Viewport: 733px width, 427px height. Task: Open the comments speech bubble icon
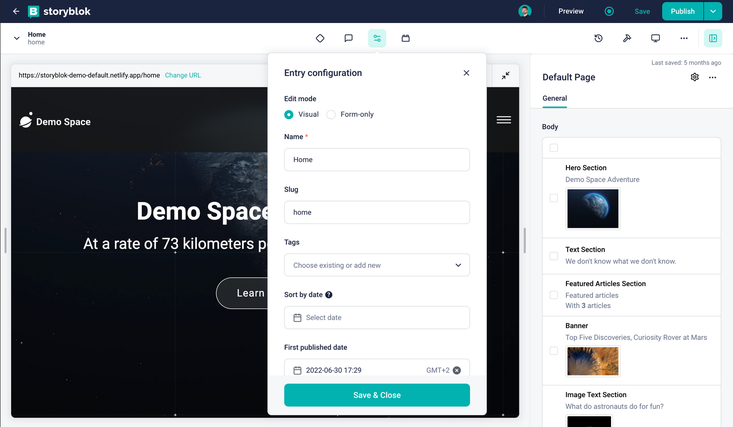coord(348,38)
